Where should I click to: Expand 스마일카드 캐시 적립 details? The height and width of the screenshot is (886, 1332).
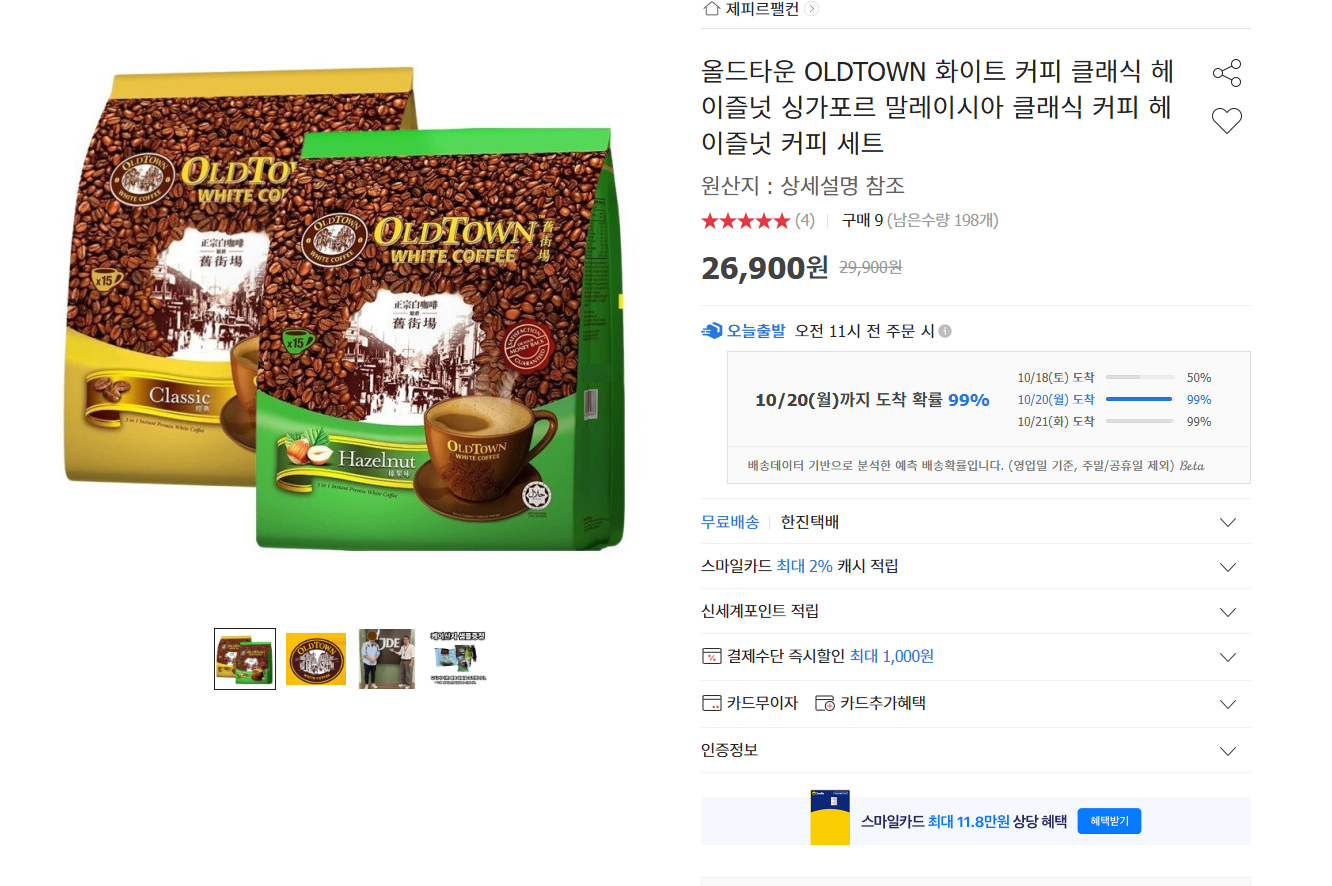tap(1228, 567)
